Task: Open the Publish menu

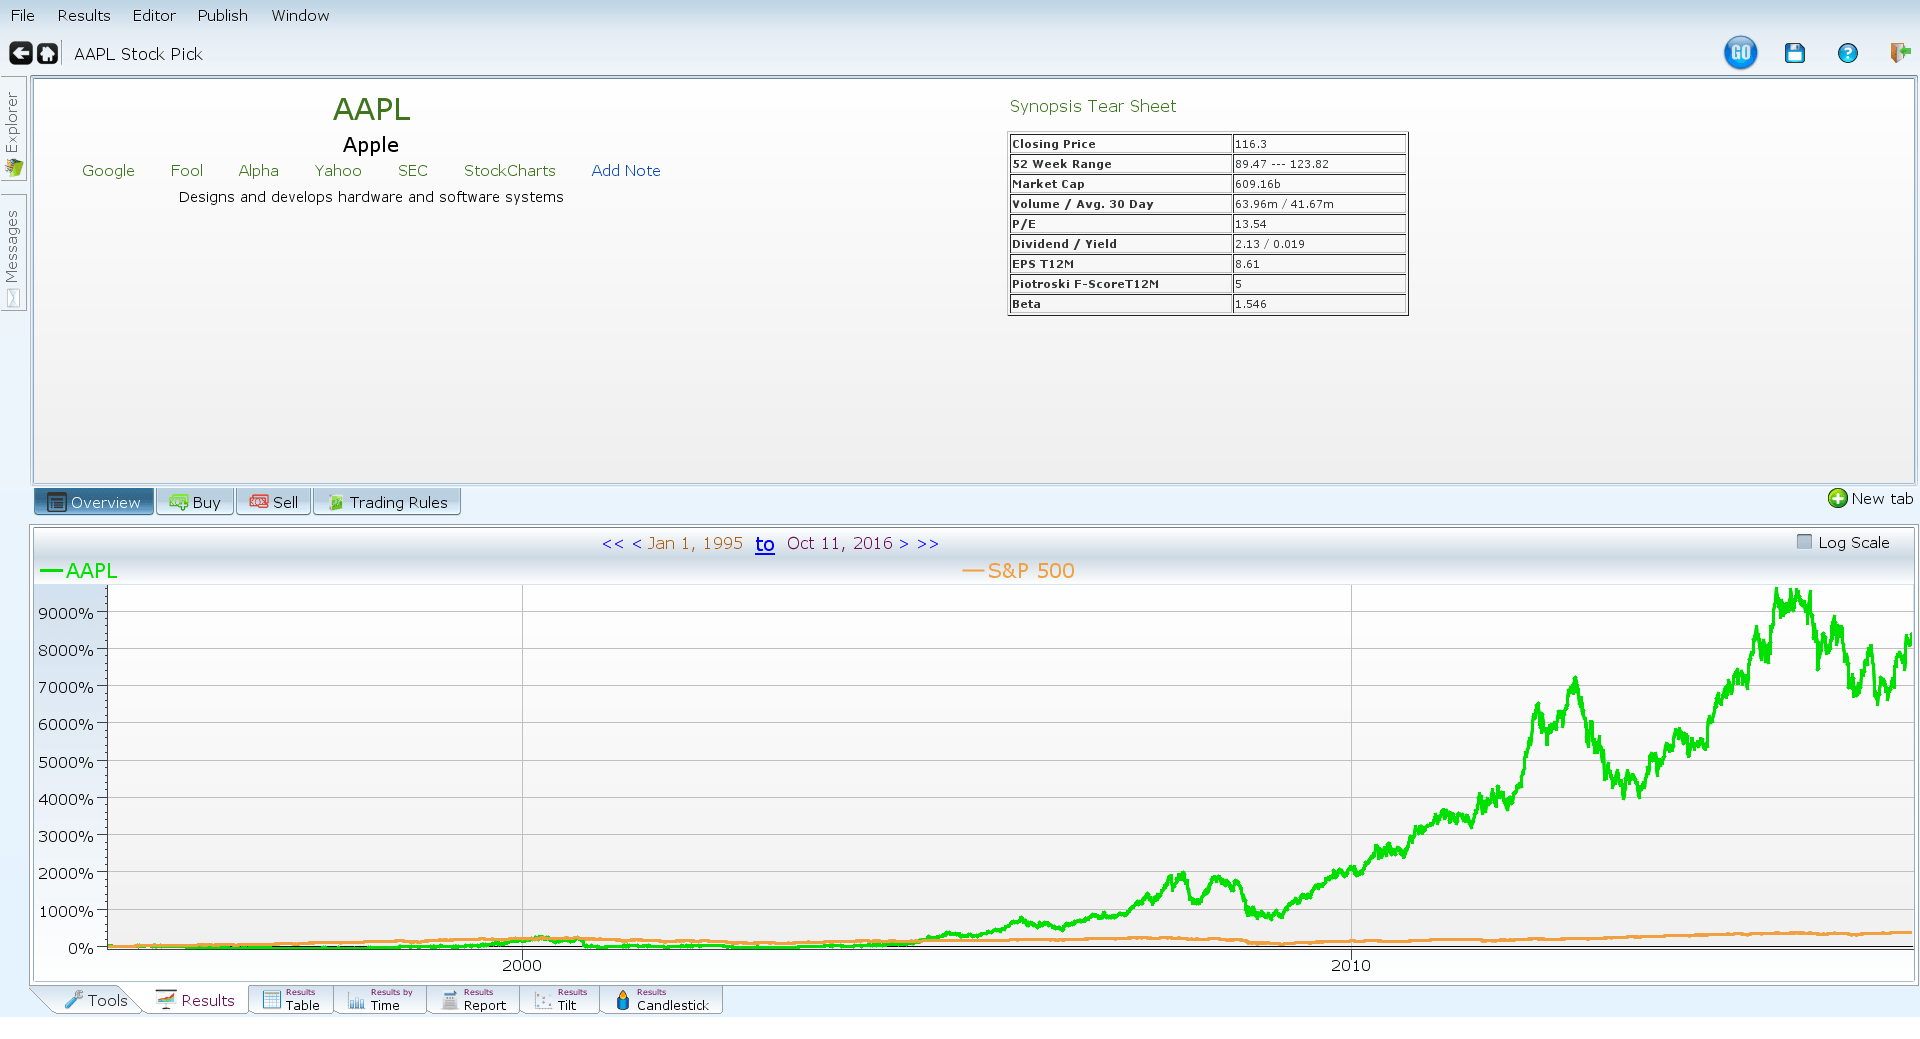Action: point(222,15)
